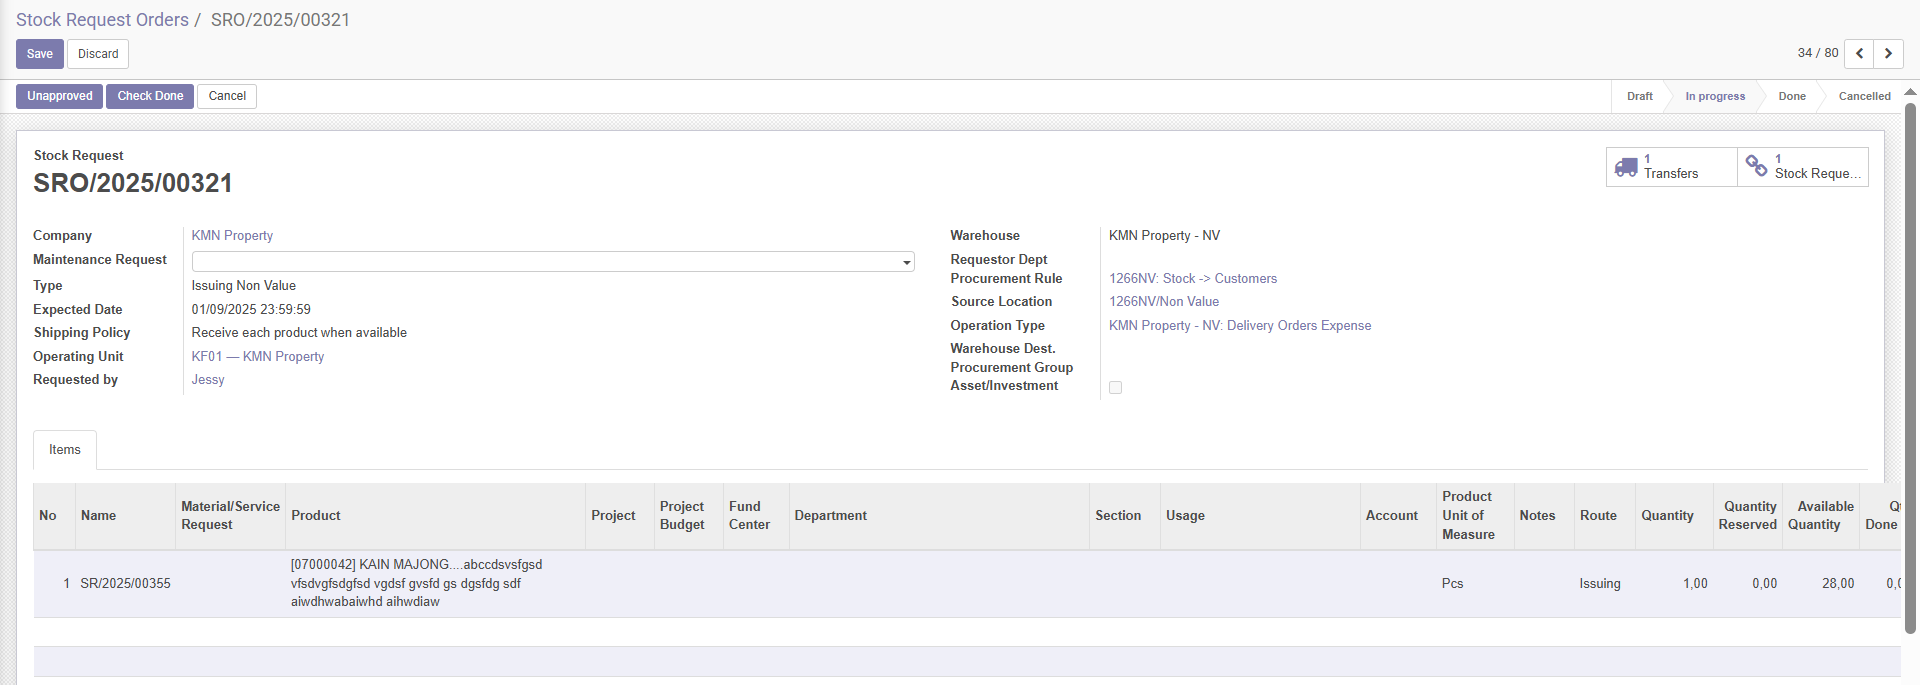The height and width of the screenshot is (685, 1920).
Task: Go to previous record arrow
Action: [1859, 54]
